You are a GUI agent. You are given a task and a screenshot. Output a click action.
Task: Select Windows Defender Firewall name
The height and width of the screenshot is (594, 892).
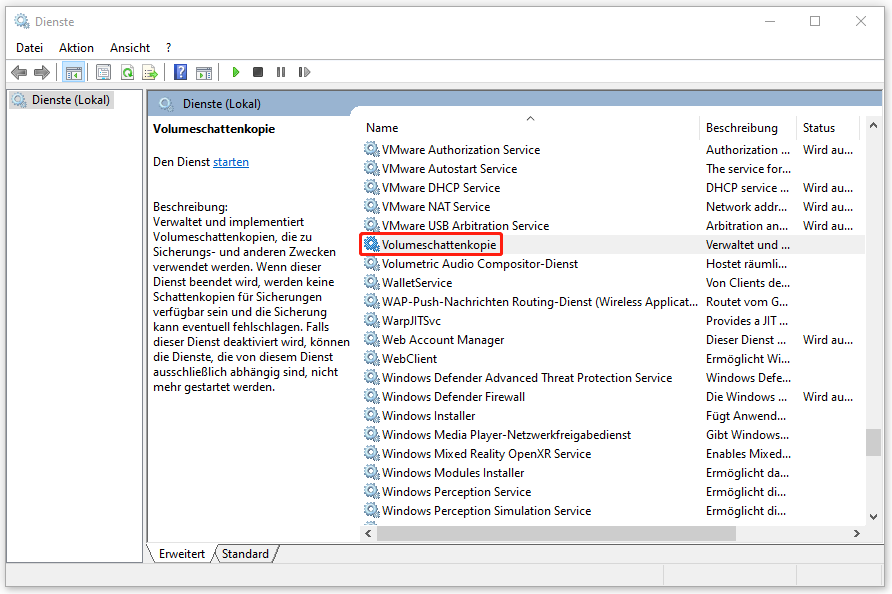click(x=453, y=397)
